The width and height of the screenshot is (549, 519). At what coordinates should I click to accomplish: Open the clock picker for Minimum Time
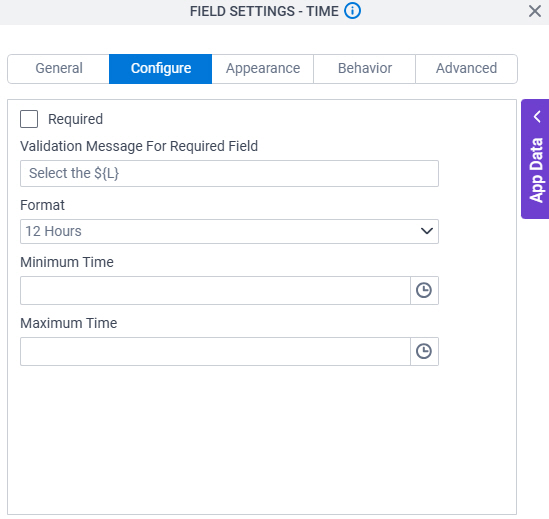tap(424, 290)
